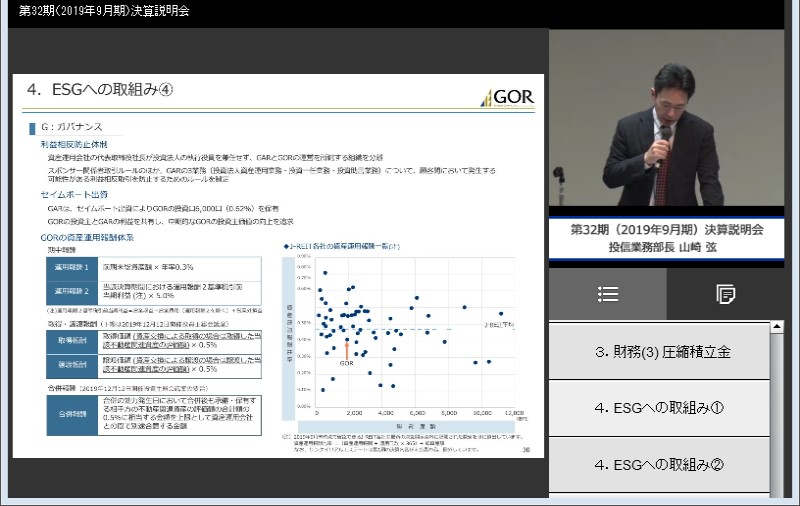Jump to chapter 3. 財務(3) 圧縮積立金
The width and height of the screenshot is (800, 506).
pyautogui.click(x=659, y=352)
